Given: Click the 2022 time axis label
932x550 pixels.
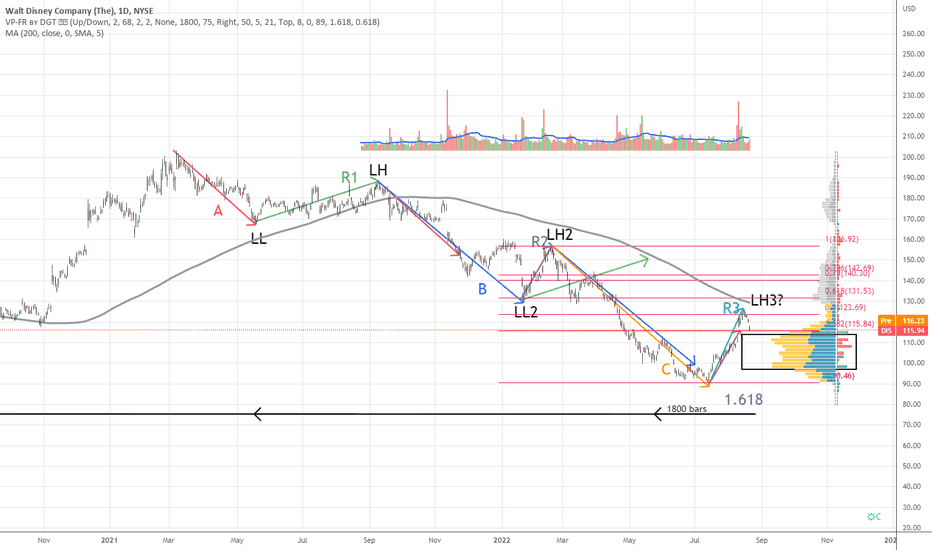Looking at the screenshot, I should click(x=502, y=540).
